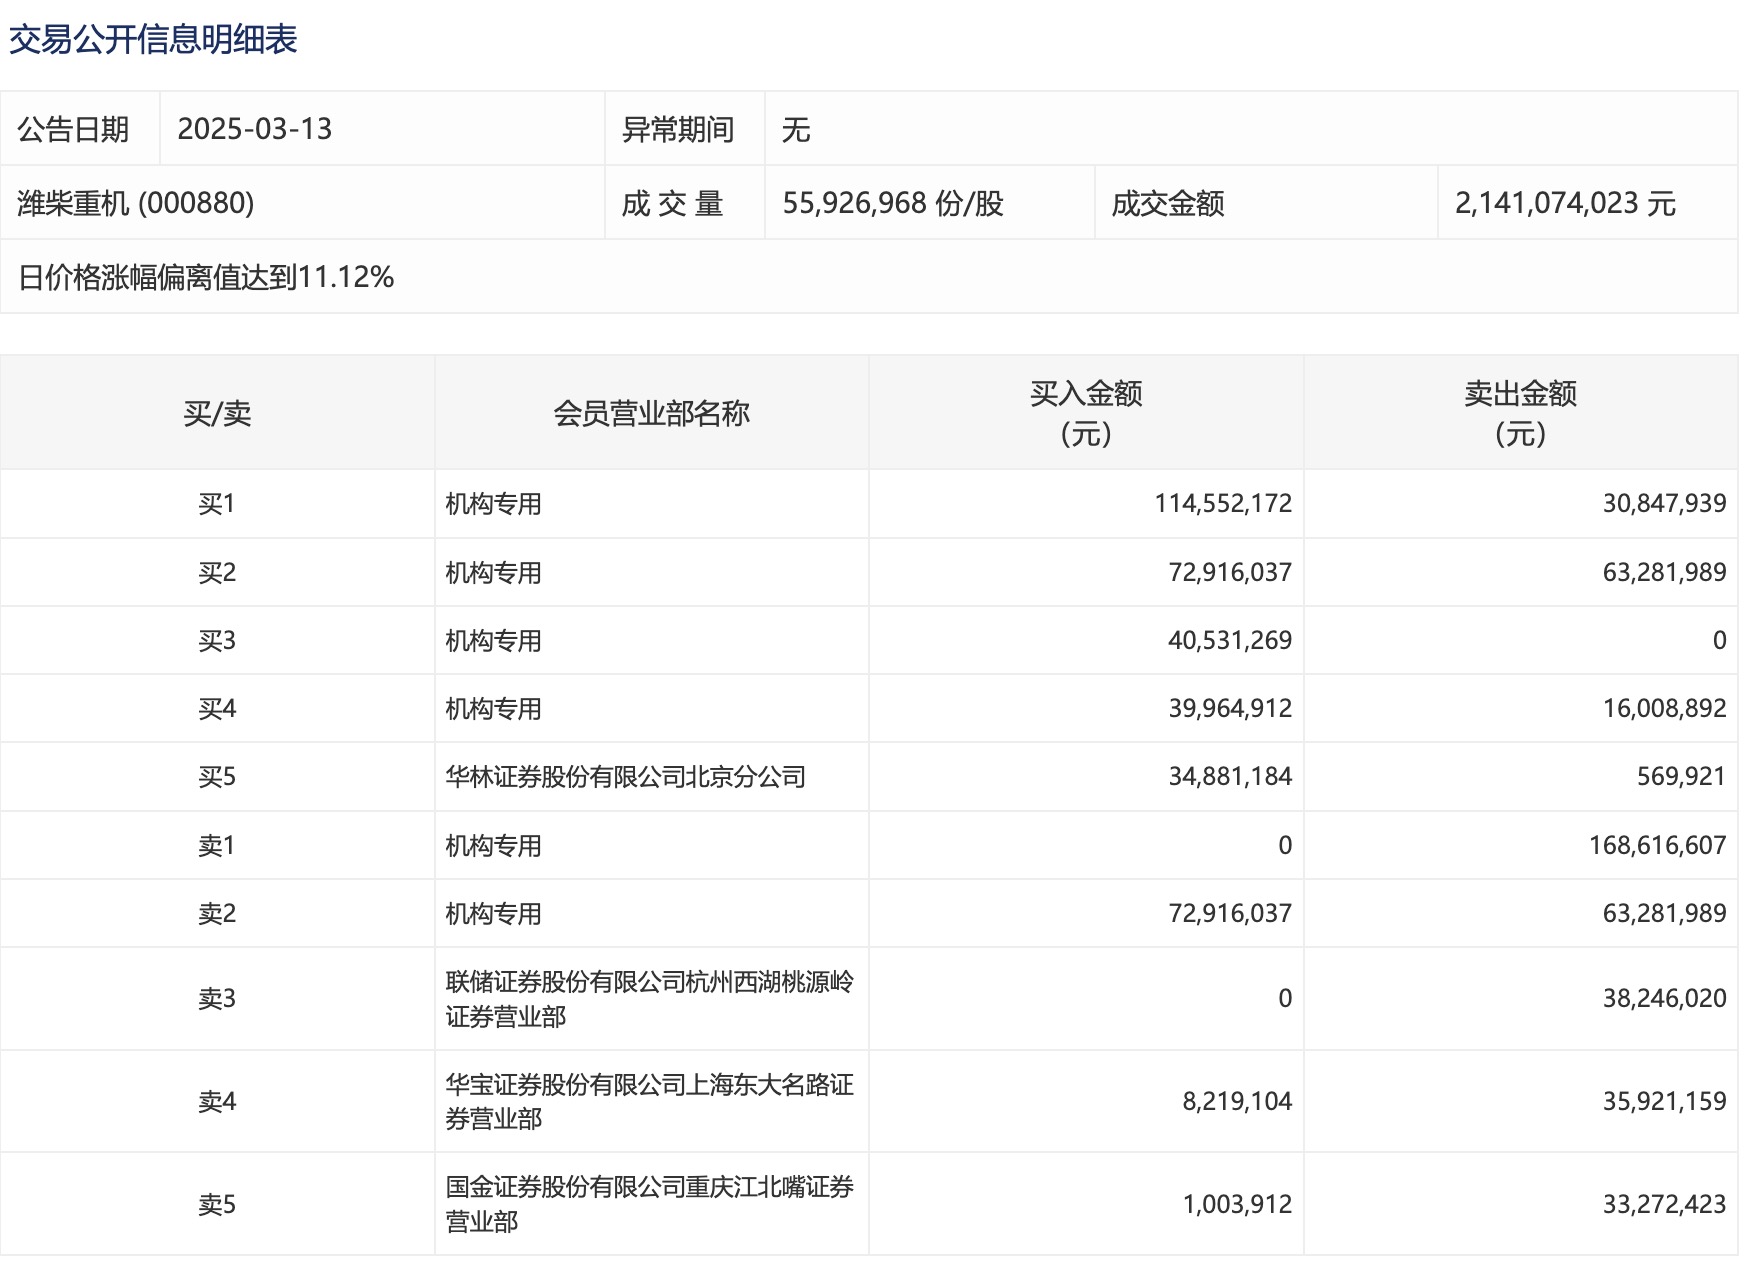This screenshot has height=1276, width=1760.
Task: Click sell amount 168,616,607
Action: [x=1657, y=845]
